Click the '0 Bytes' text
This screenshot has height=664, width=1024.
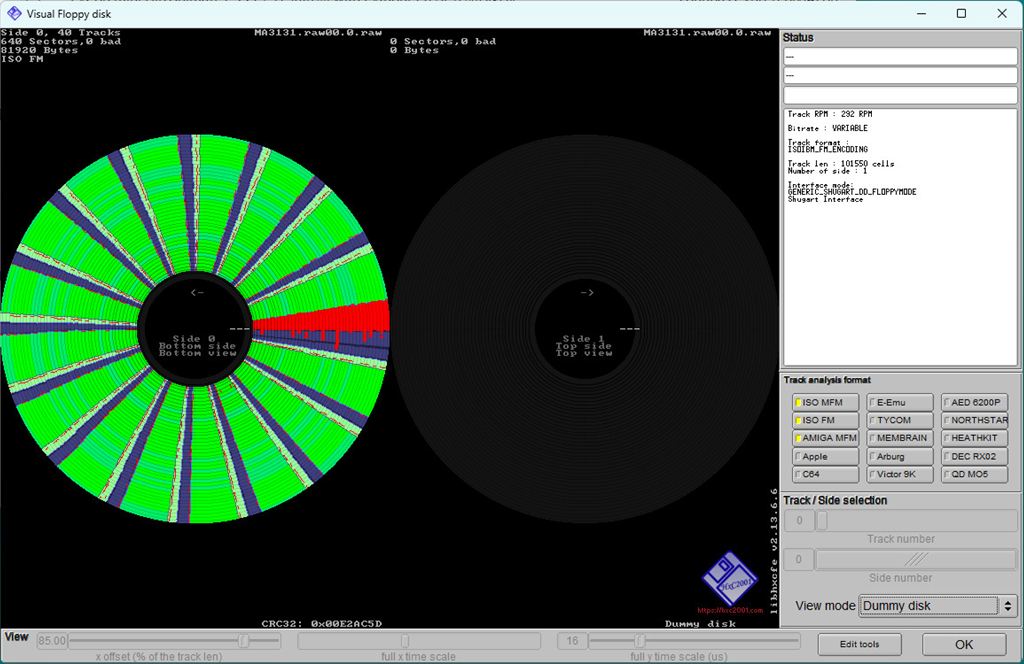point(415,50)
